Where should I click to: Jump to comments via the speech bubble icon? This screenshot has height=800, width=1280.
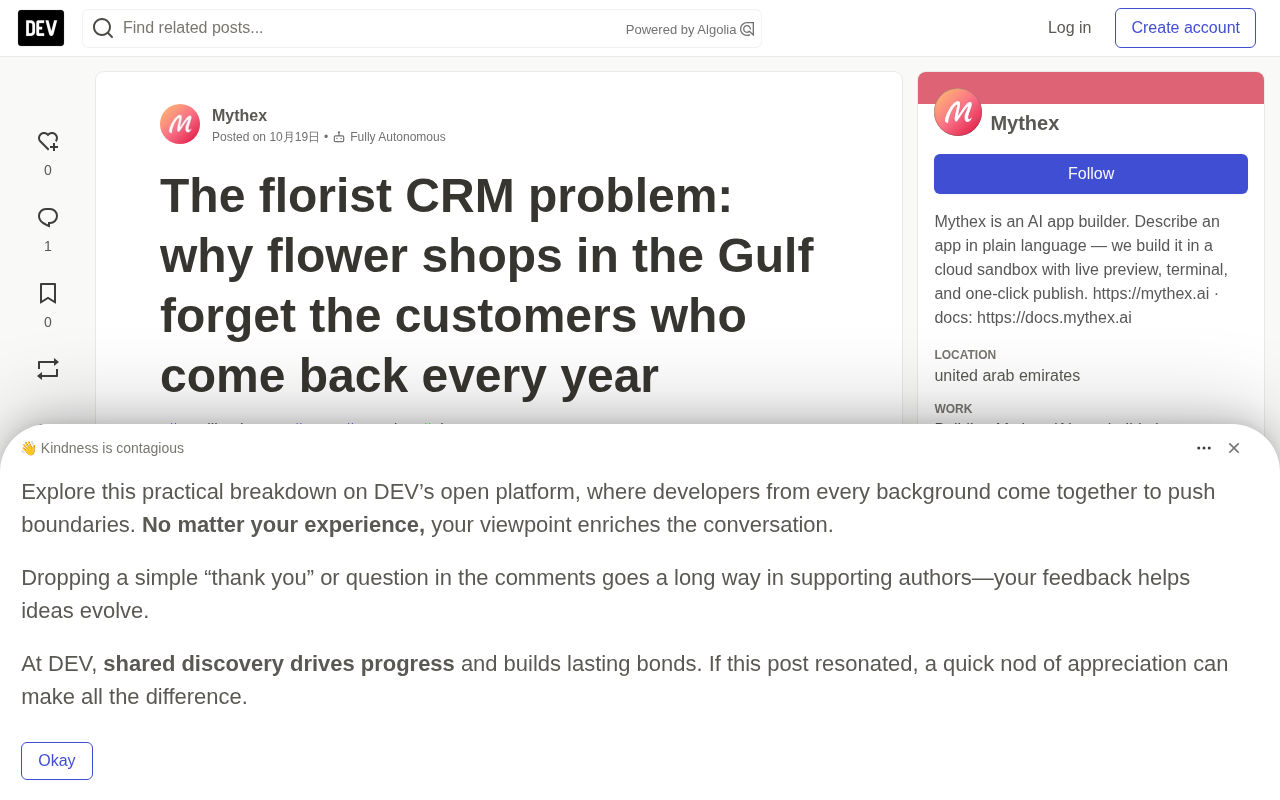click(x=48, y=218)
